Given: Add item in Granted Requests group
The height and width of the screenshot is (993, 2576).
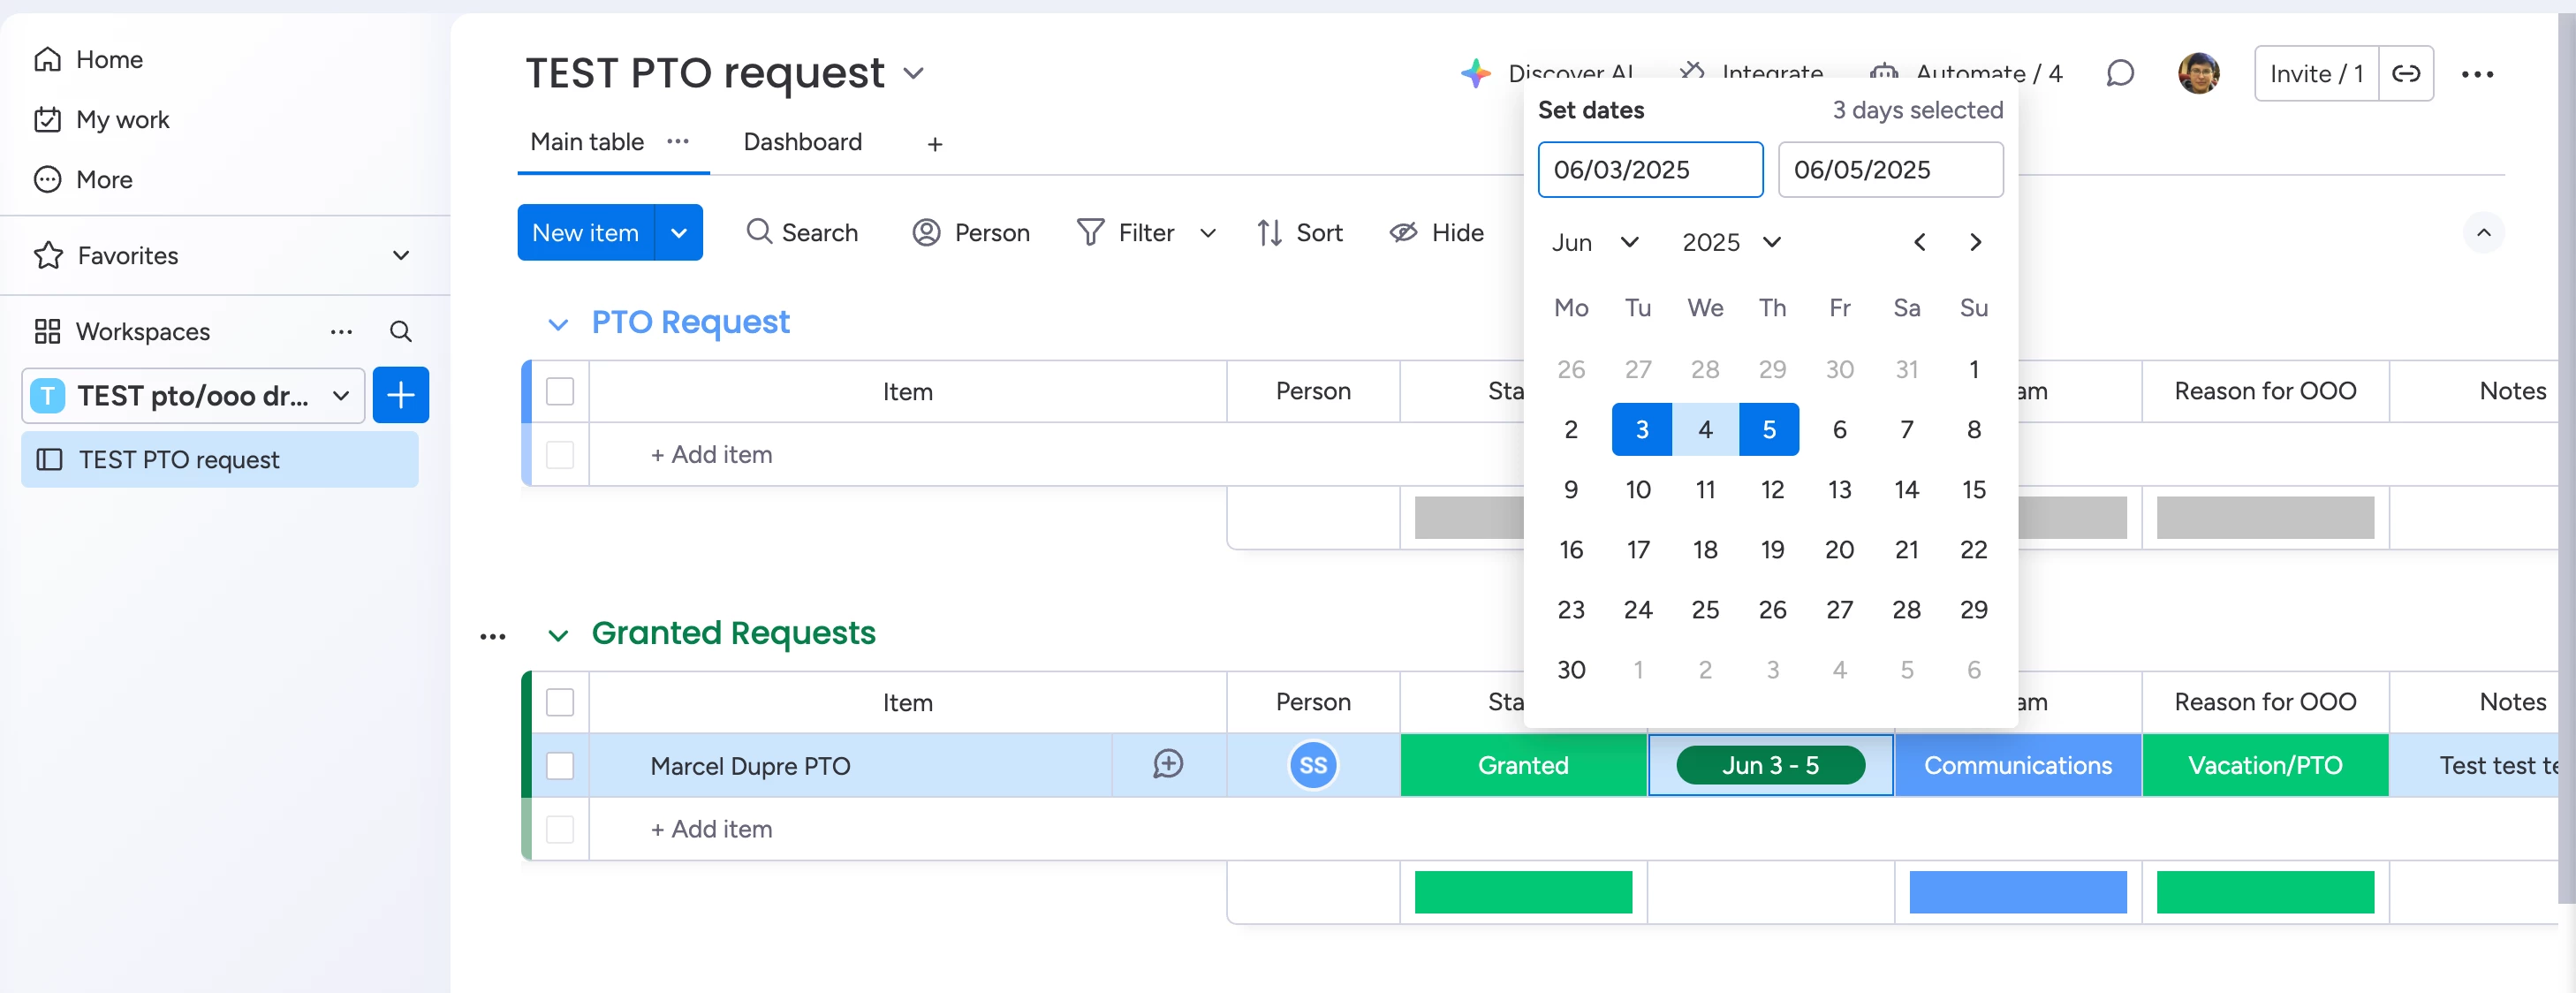Looking at the screenshot, I should point(711,829).
